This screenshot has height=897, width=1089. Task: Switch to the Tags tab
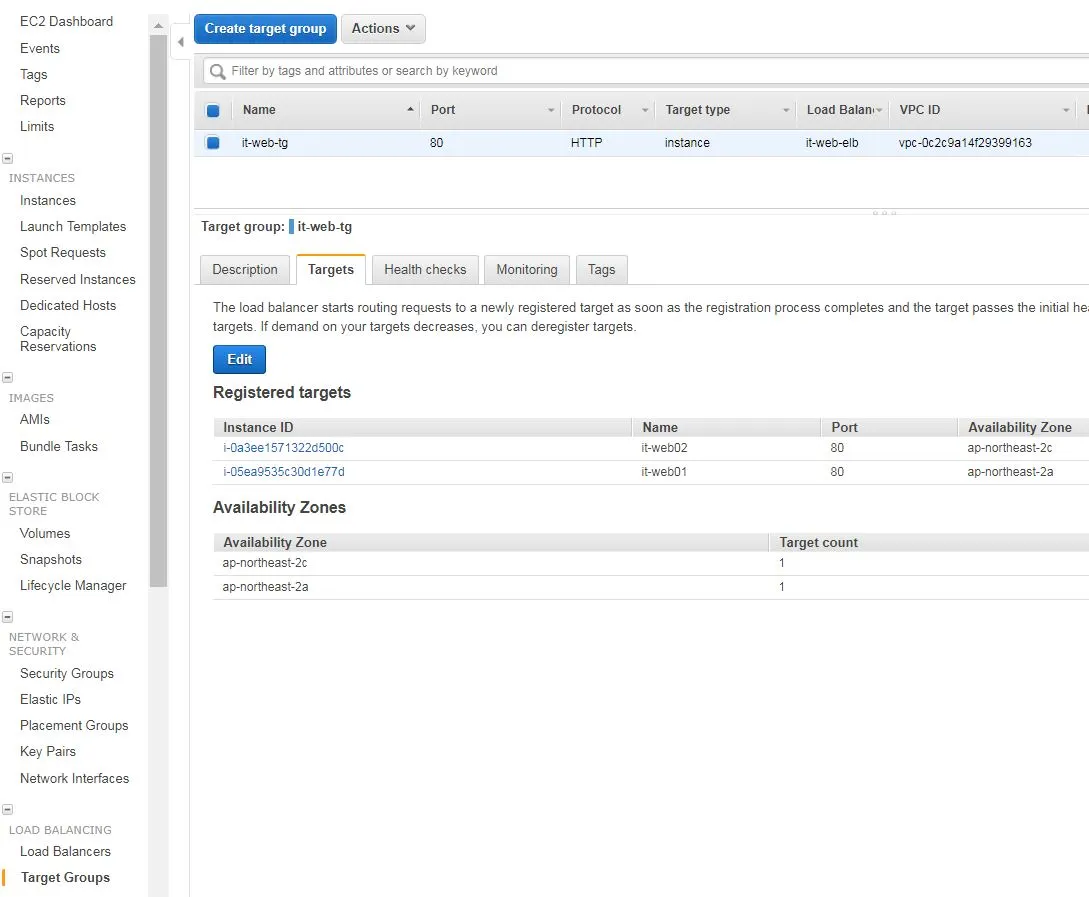[x=601, y=270]
